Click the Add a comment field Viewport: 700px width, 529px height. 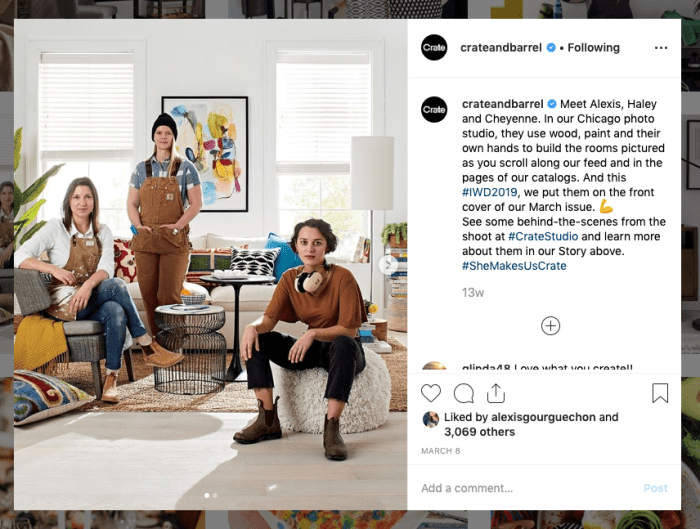[x=527, y=488]
